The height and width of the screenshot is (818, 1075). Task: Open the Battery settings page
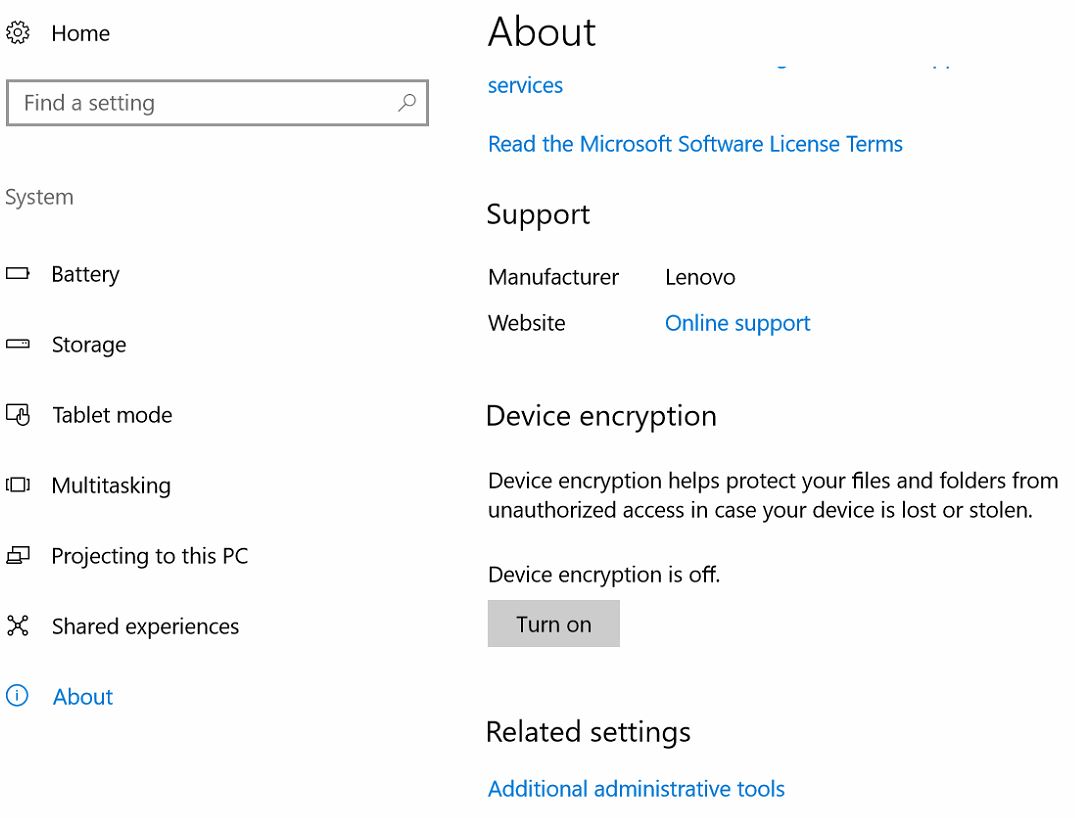click(85, 274)
